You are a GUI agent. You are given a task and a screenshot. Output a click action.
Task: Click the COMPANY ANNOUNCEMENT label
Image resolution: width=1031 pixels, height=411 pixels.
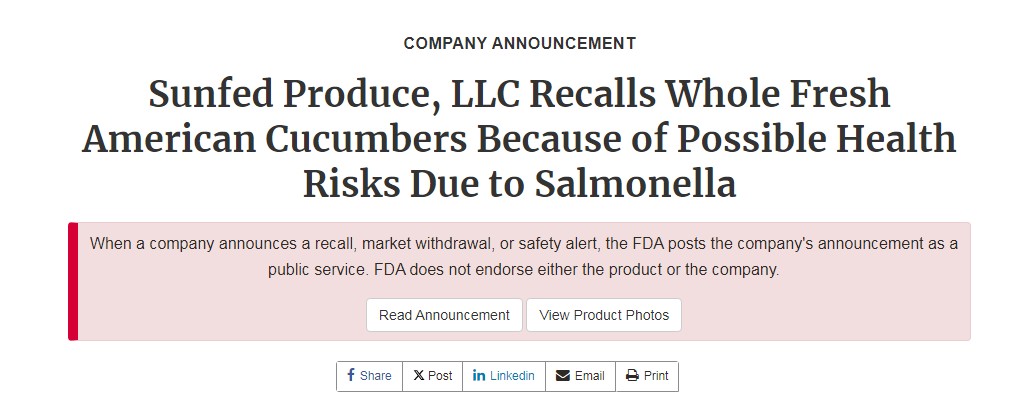(x=520, y=44)
